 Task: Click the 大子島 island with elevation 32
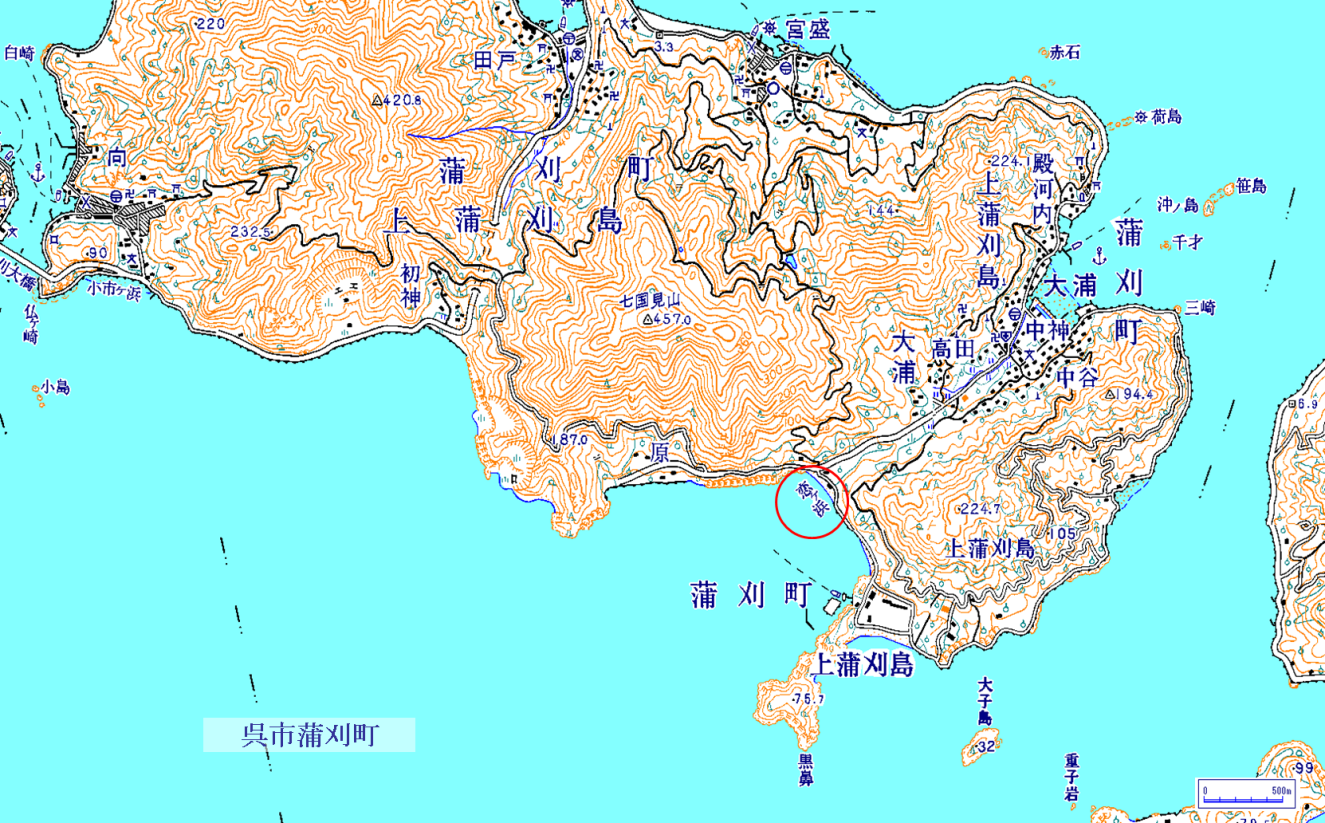click(x=981, y=744)
